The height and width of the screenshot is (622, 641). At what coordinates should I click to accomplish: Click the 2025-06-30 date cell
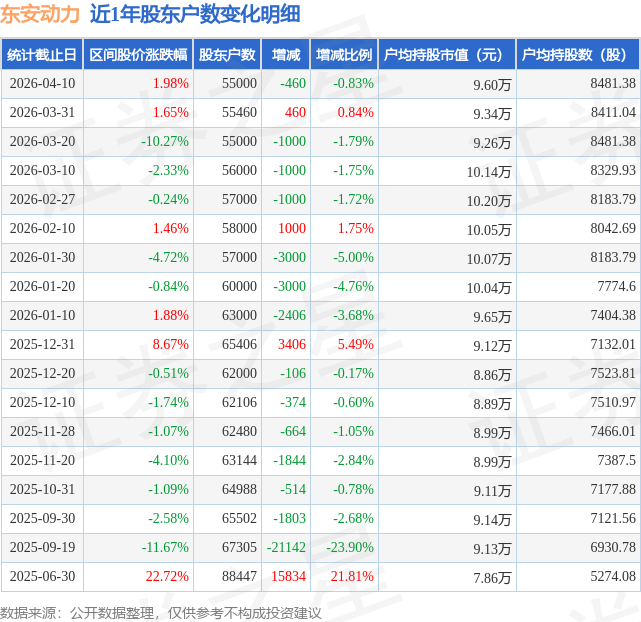click(42, 577)
